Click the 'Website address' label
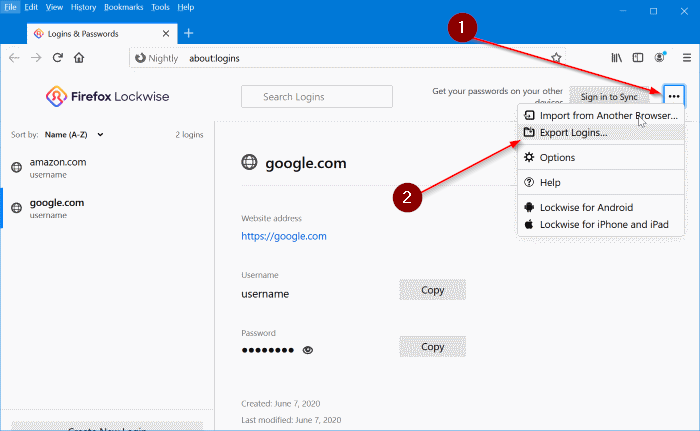 pos(271,218)
